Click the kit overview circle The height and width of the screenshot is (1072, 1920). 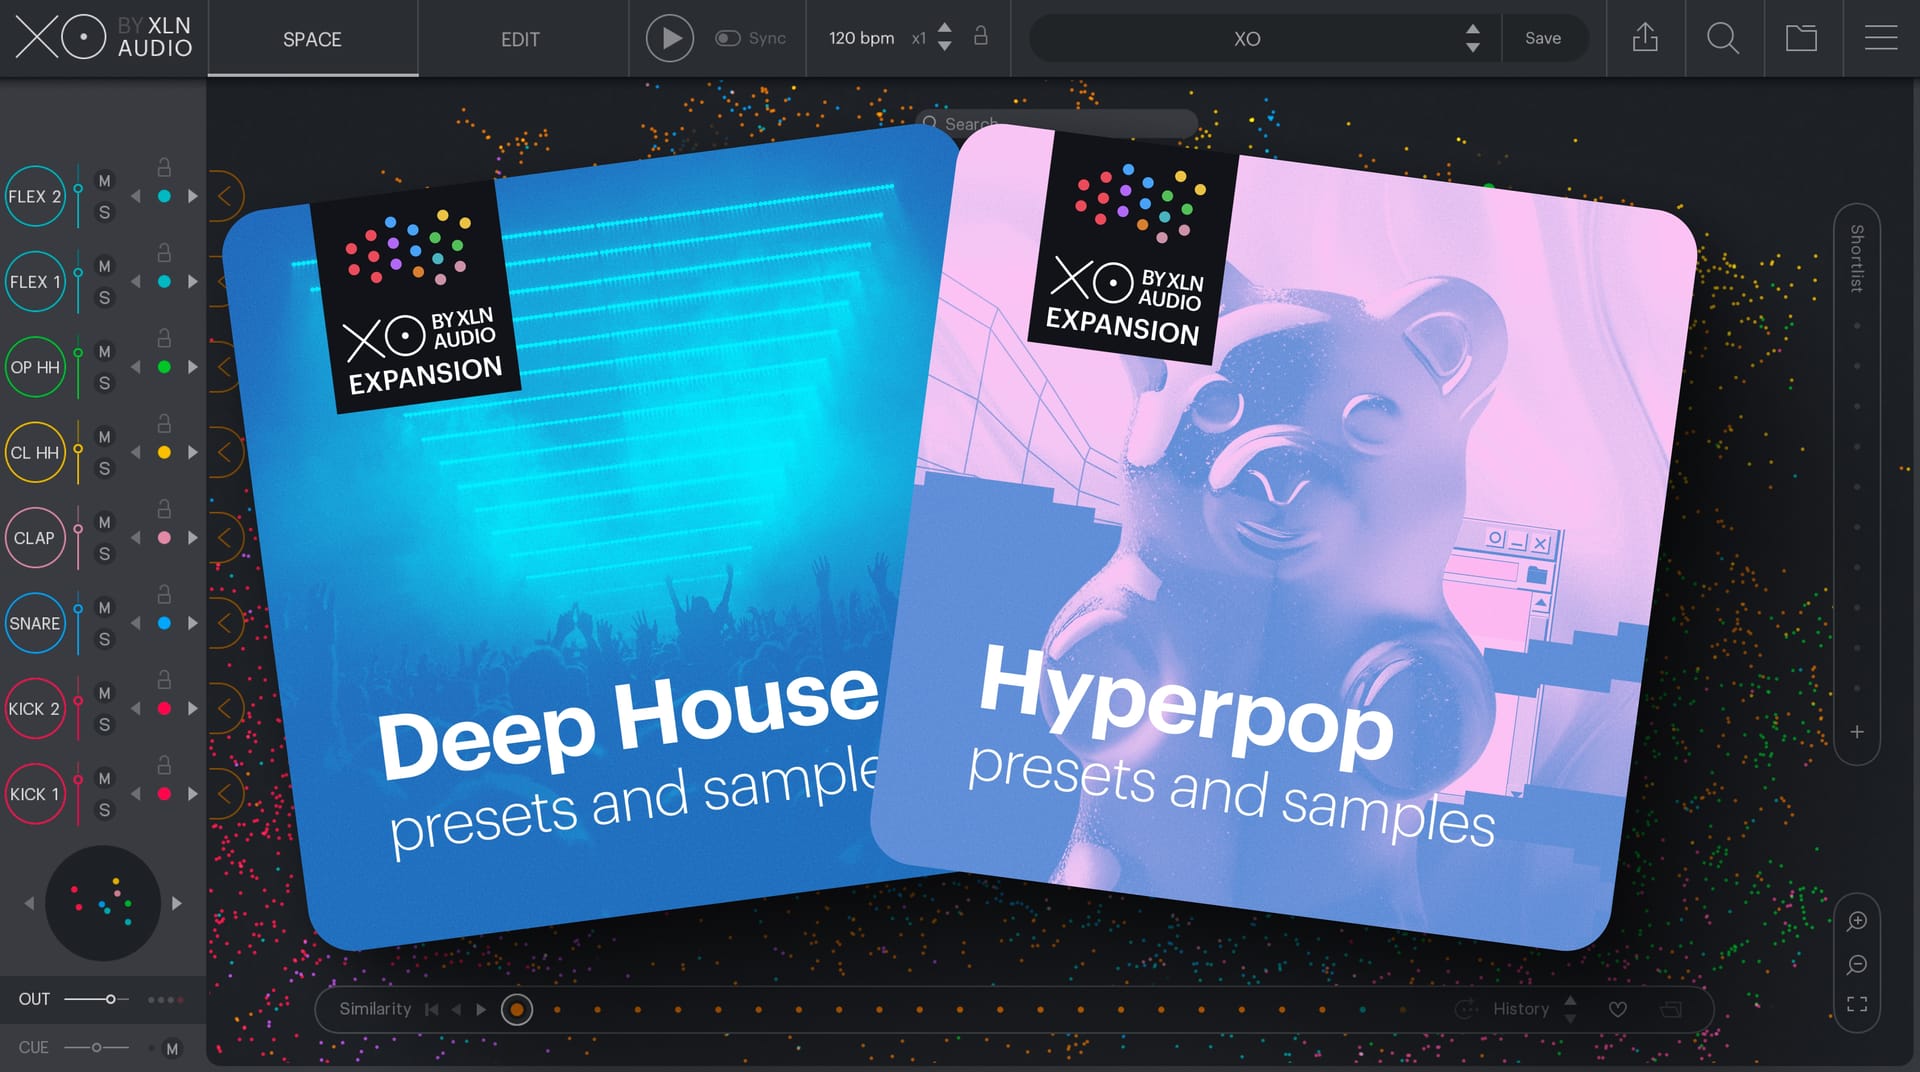tap(103, 903)
